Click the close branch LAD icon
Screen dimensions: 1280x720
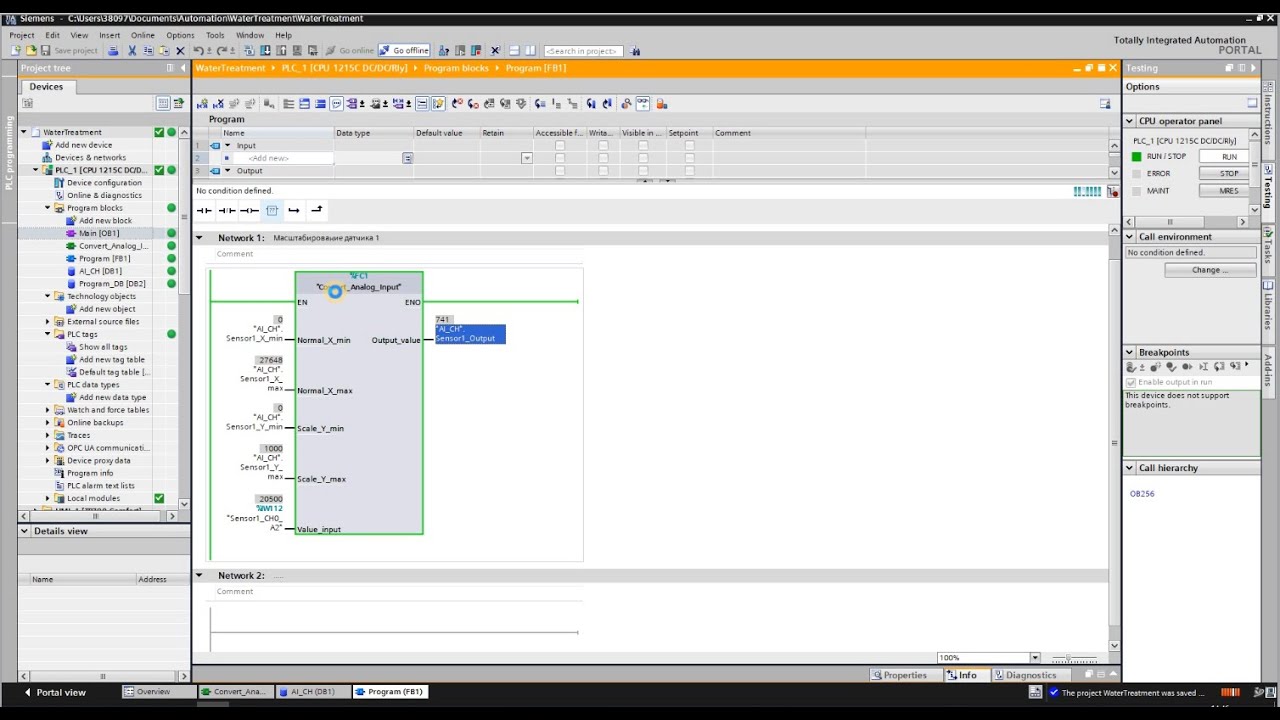coord(316,210)
